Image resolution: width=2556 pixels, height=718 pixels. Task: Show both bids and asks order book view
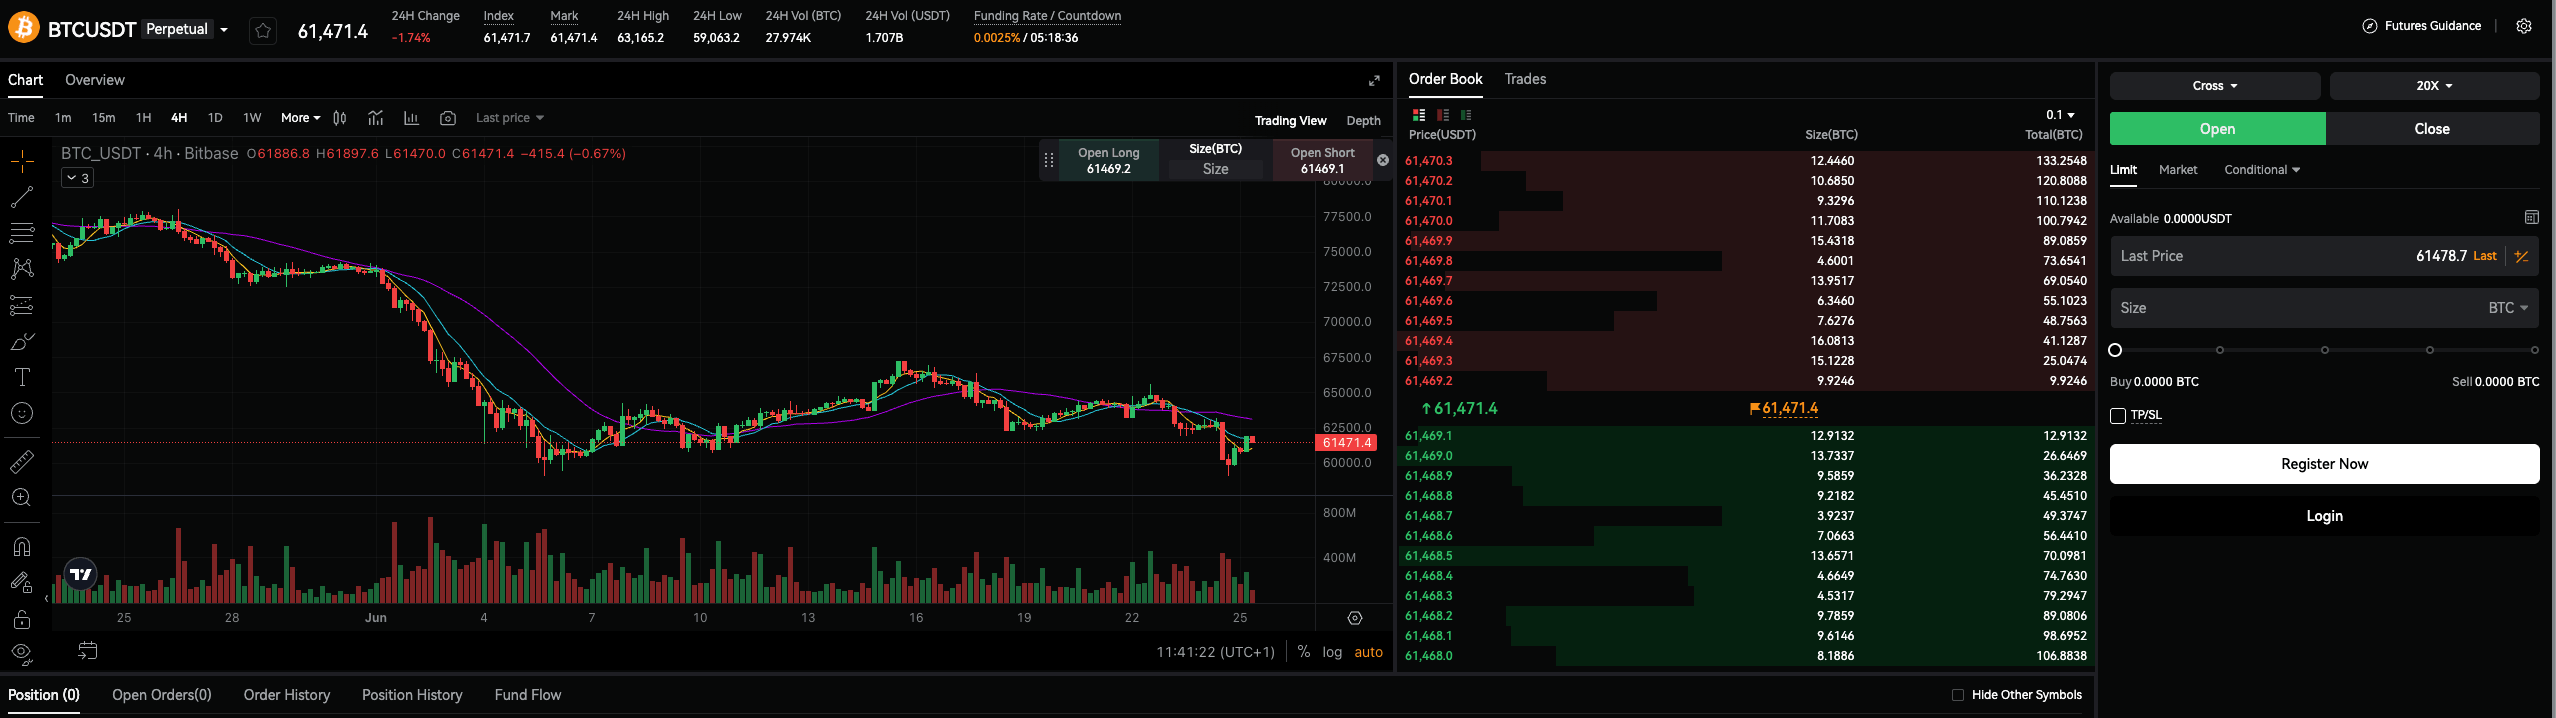(1419, 115)
